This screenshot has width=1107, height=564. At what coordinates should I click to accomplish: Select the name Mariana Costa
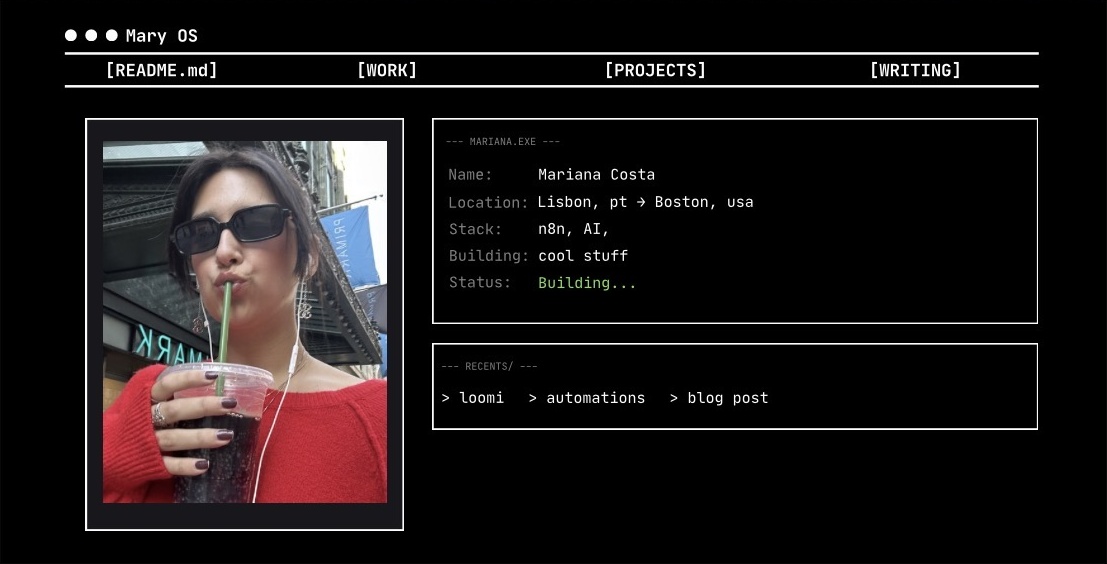[x=597, y=174]
